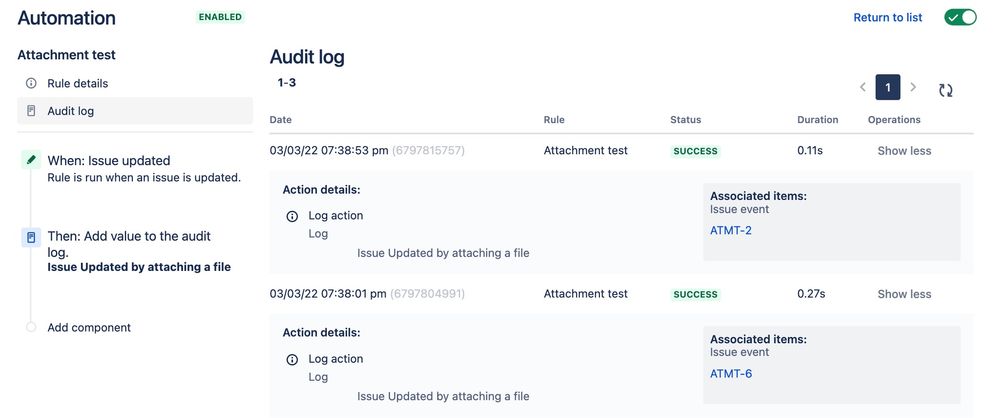Click the refresh audit log icon
Image resolution: width=999 pixels, height=418 pixels.
(945, 90)
